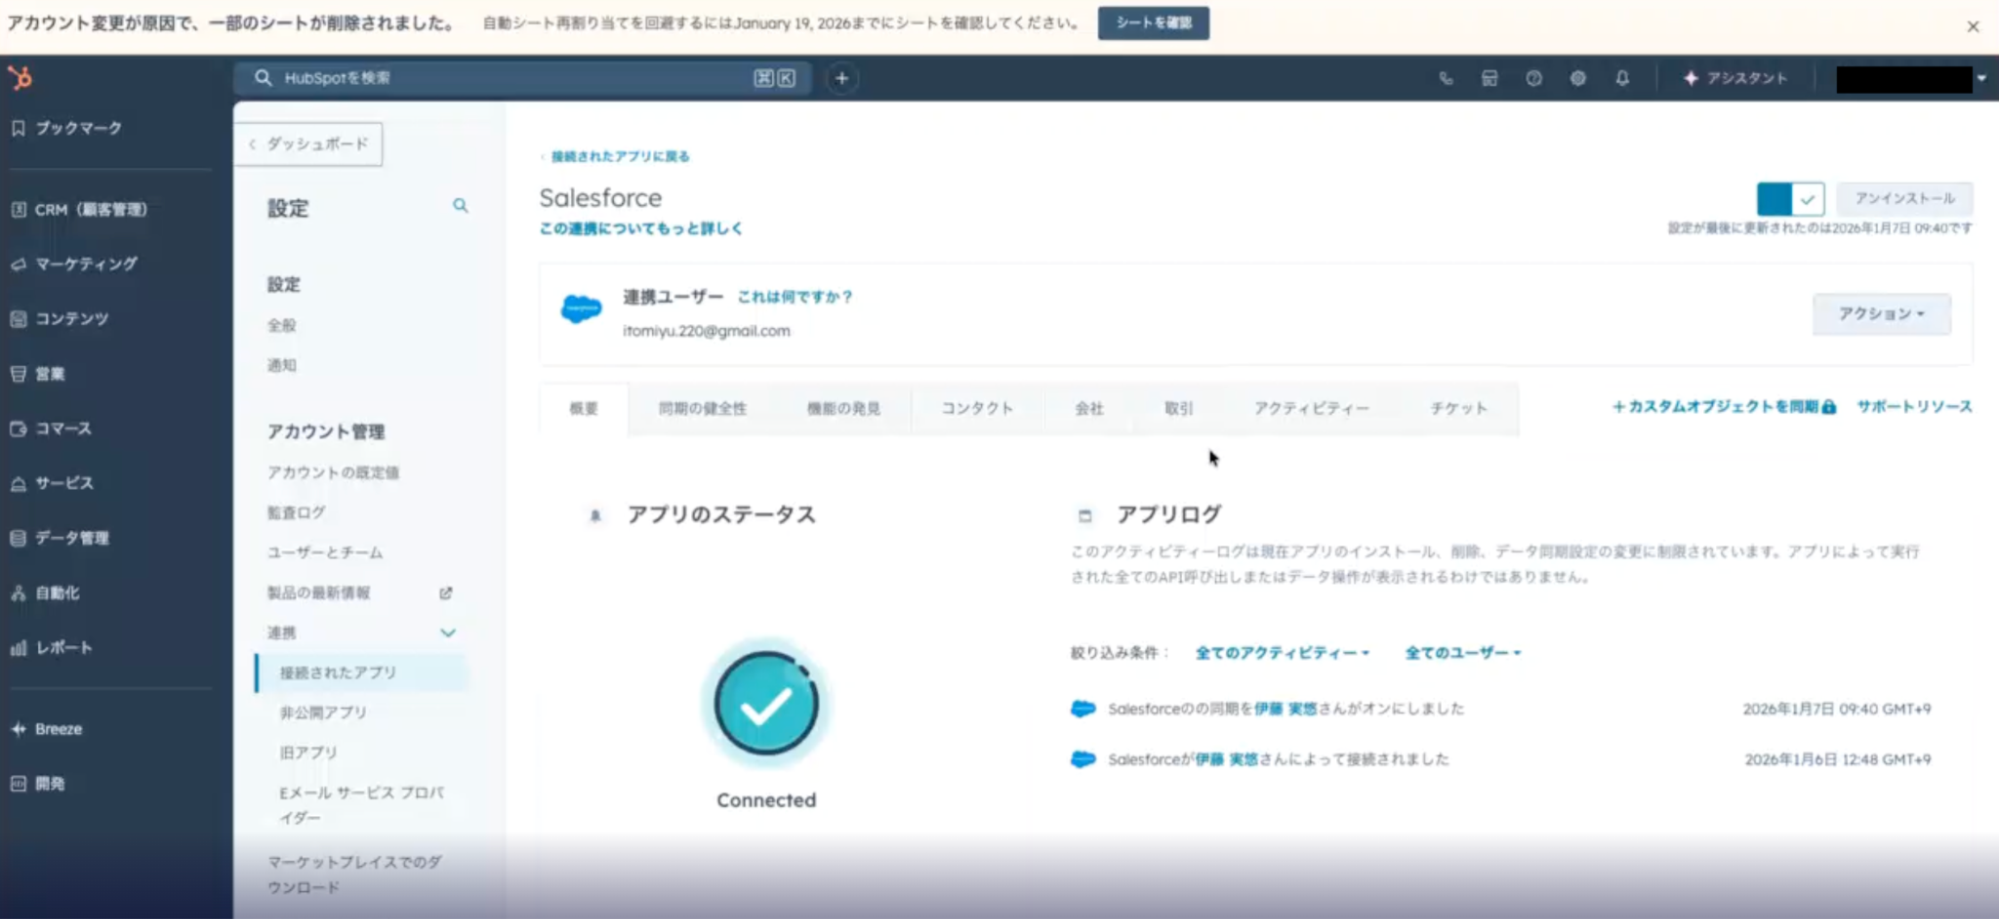
Task: Click the シートを確認 button in banner
Action: coord(1153,23)
